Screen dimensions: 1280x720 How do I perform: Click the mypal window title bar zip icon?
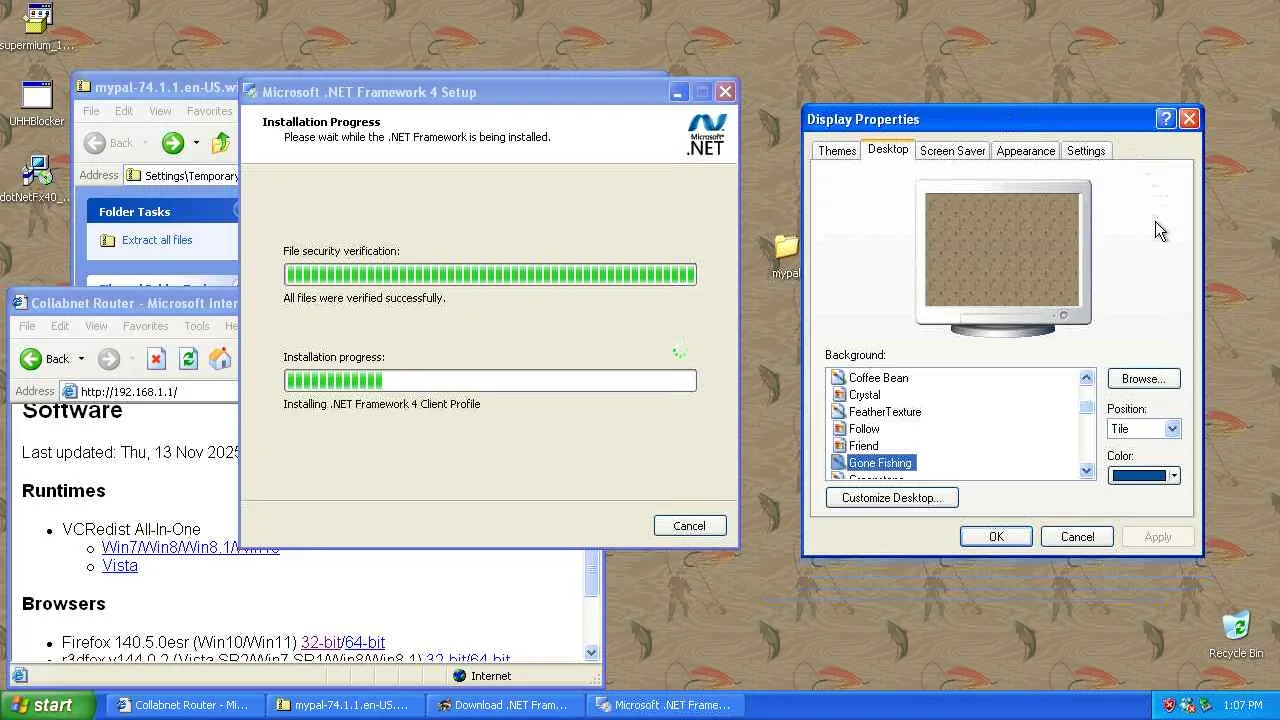[83, 88]
